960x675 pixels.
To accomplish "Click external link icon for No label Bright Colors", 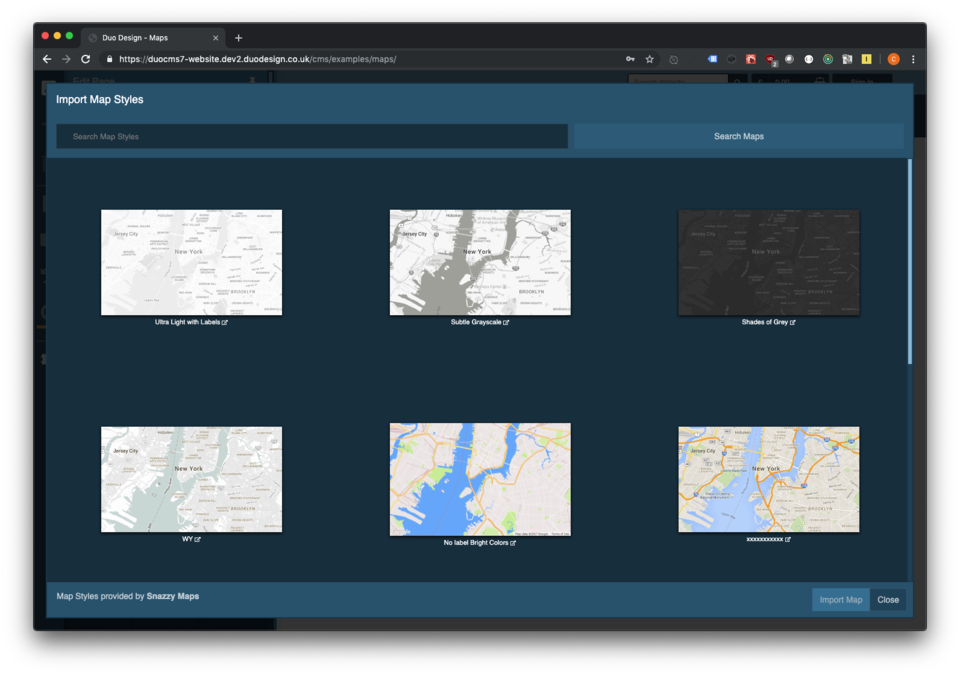I will [x=513, y=543].
